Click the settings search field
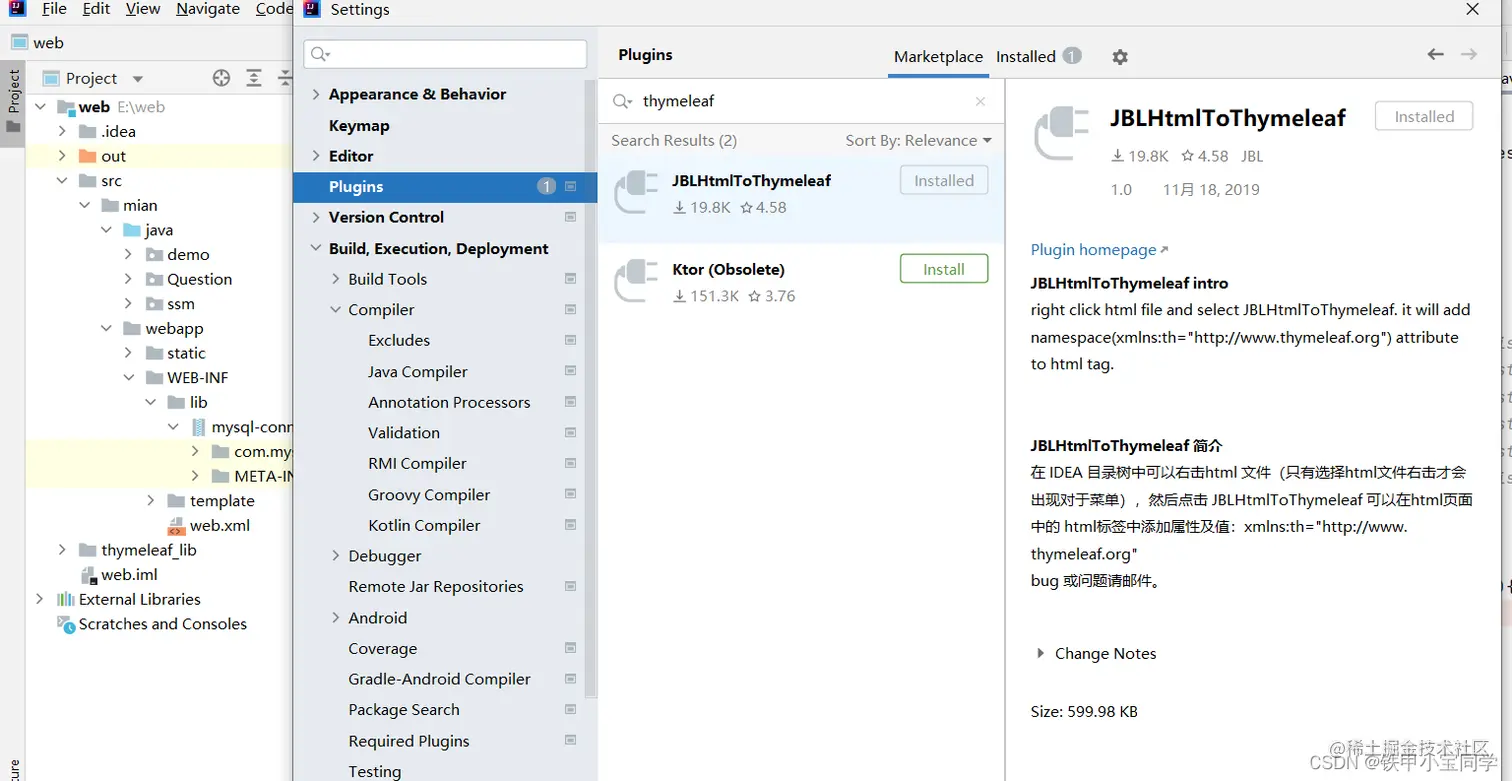The image size is (1512, 781). coord(445,54)
